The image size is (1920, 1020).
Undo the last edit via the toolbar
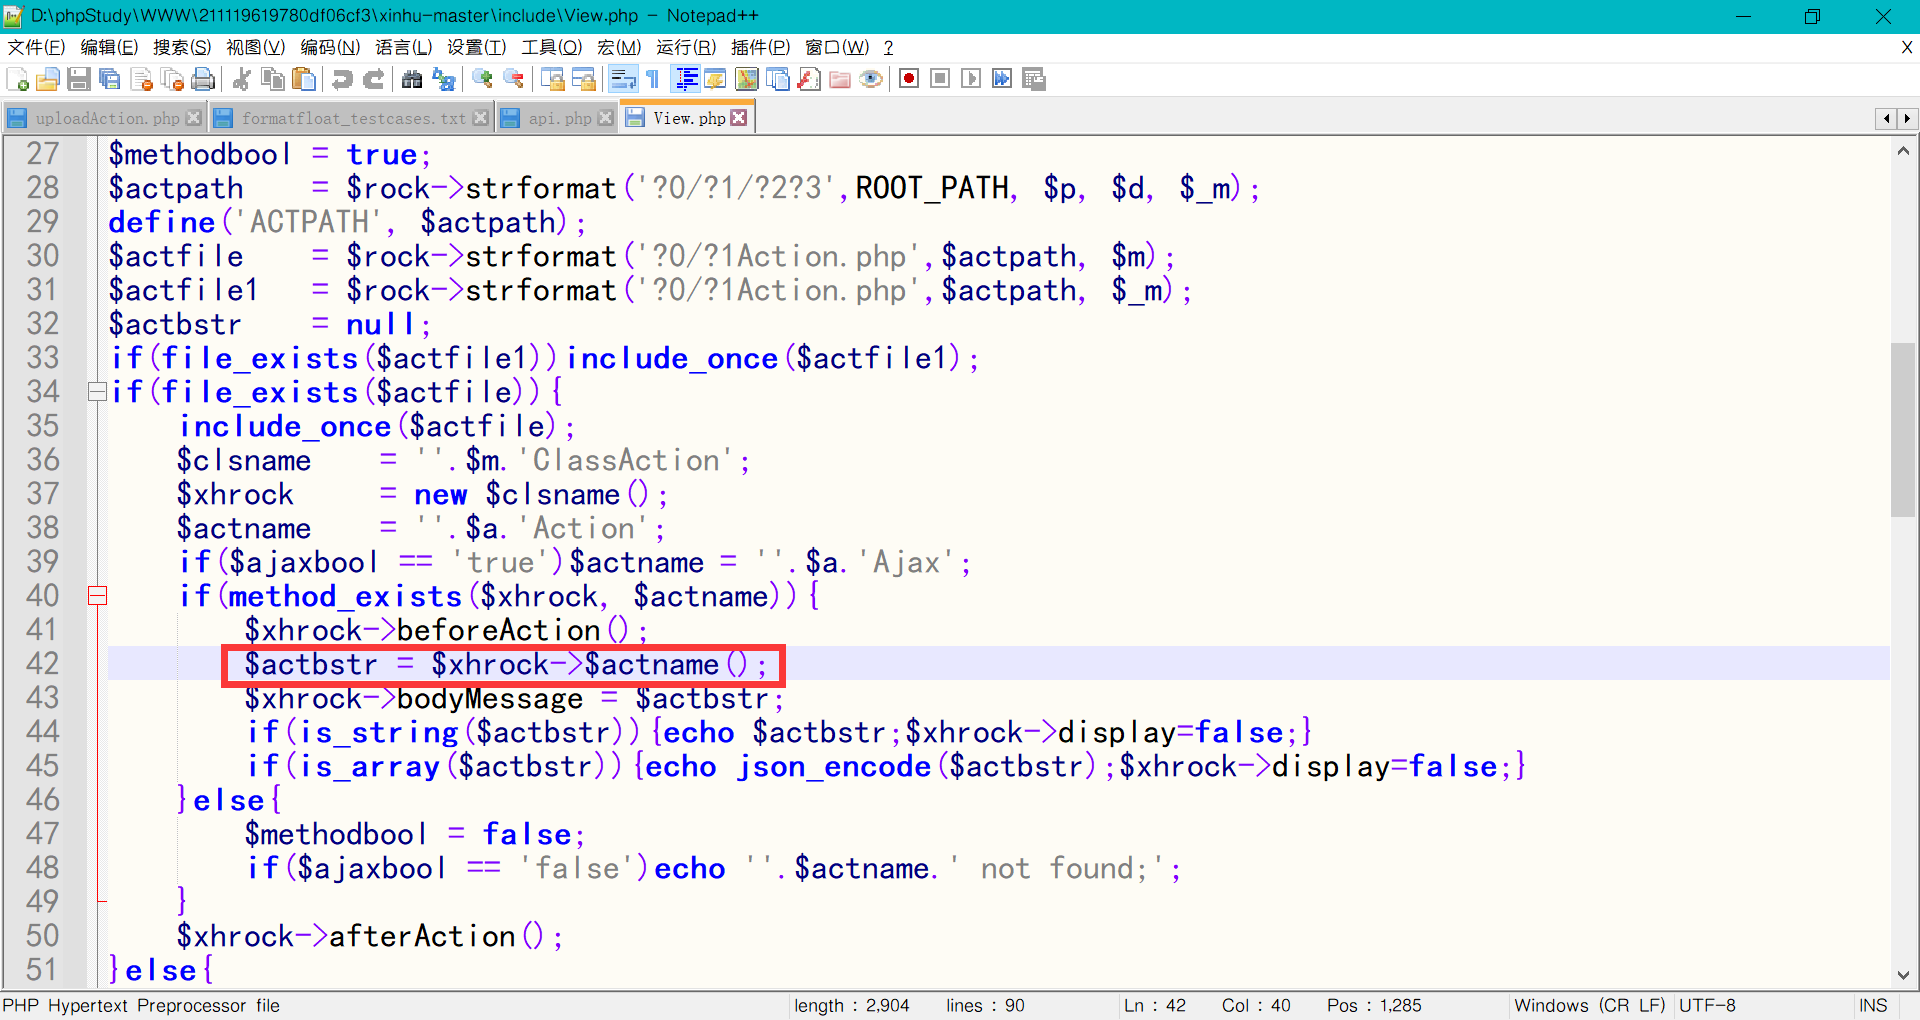coord(342,79)
